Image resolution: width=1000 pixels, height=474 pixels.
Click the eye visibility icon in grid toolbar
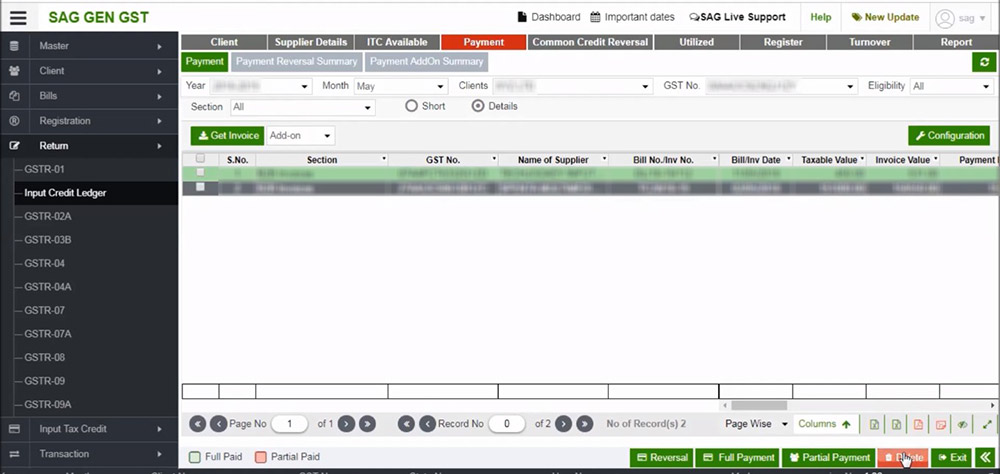(x=963, y=424)
